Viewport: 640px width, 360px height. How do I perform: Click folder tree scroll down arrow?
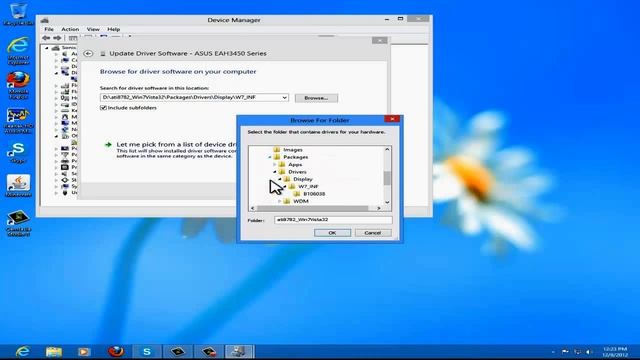click(x=387, y=202)
